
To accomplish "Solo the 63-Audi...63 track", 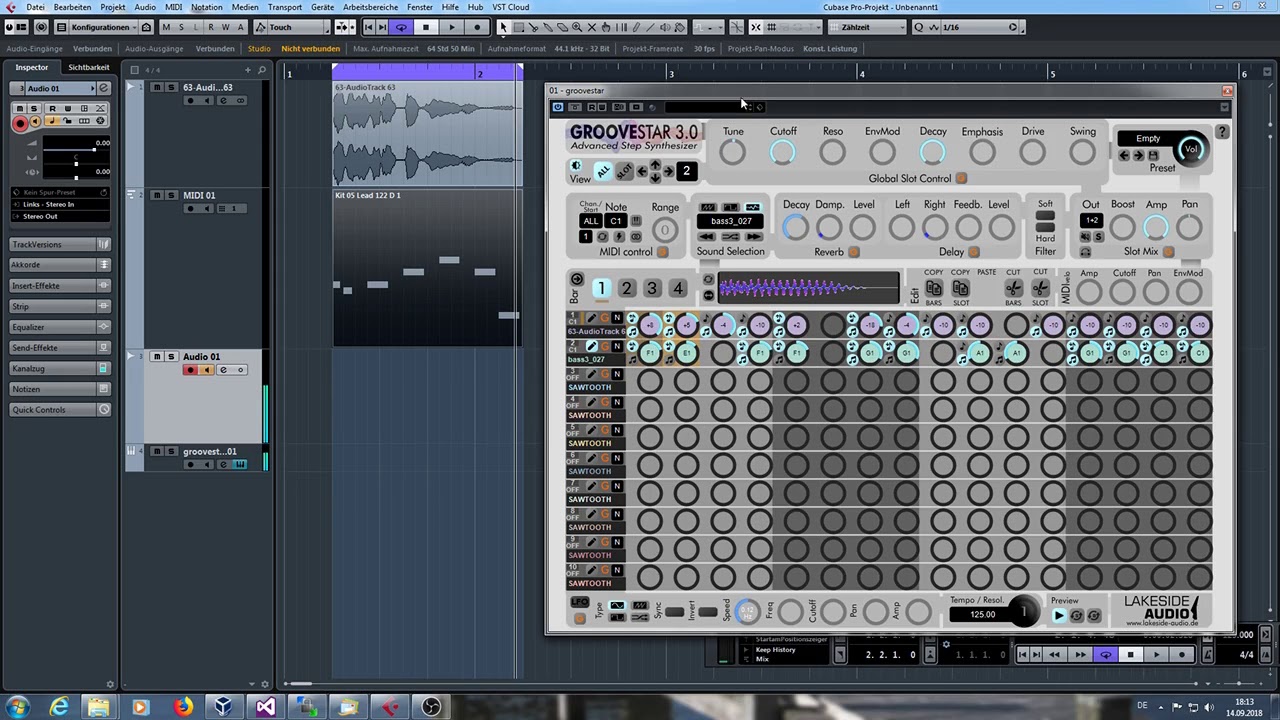I will click(x=171, y=87).
